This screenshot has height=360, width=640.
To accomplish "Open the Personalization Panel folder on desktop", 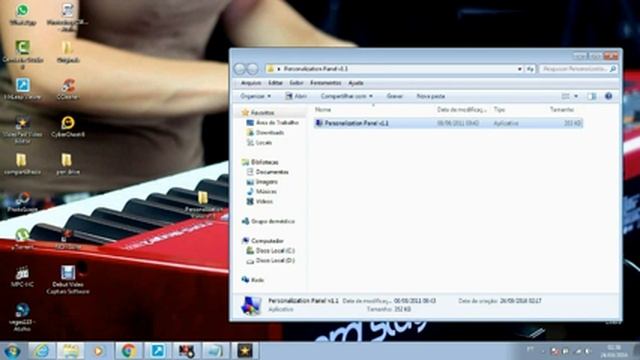I will coord(203,204).
